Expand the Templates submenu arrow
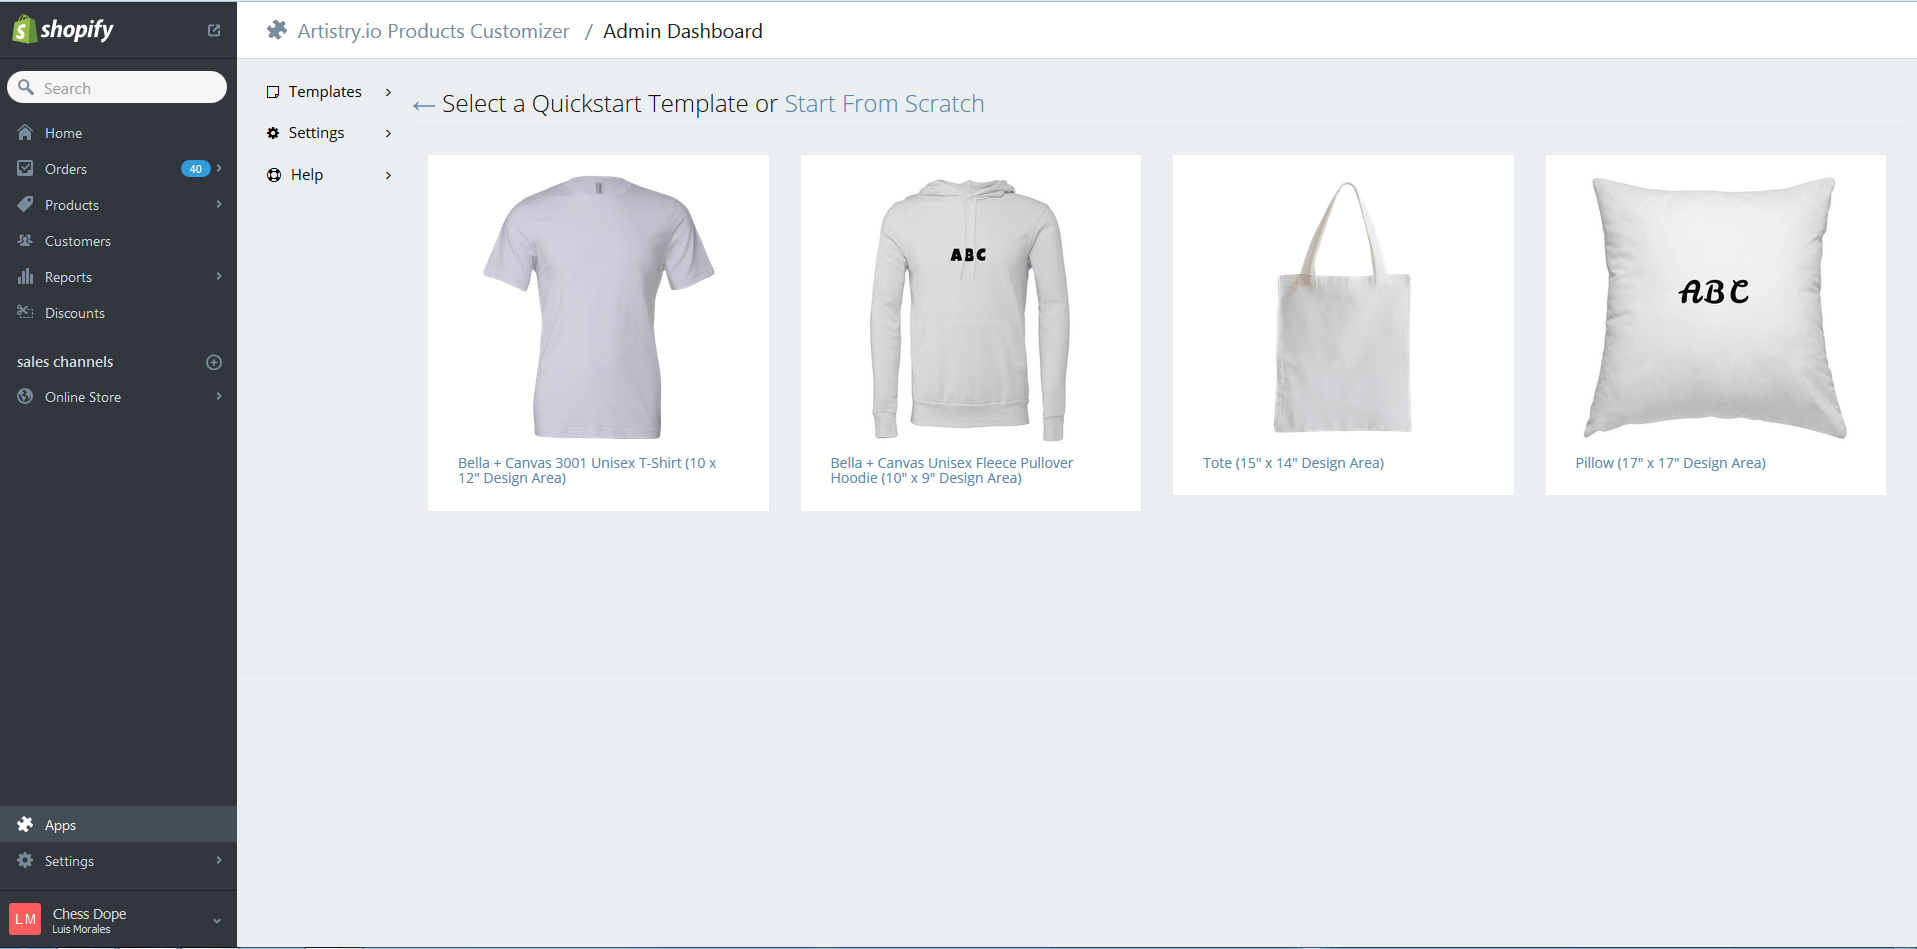 [x=388, y=92]
